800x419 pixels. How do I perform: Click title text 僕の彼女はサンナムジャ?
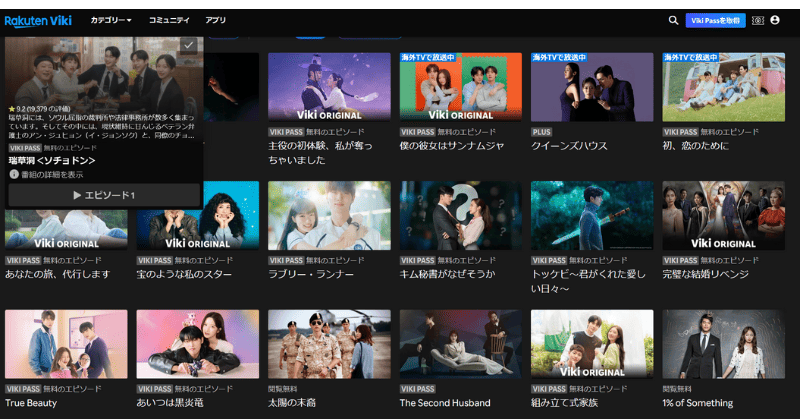[x=452, y=146]
